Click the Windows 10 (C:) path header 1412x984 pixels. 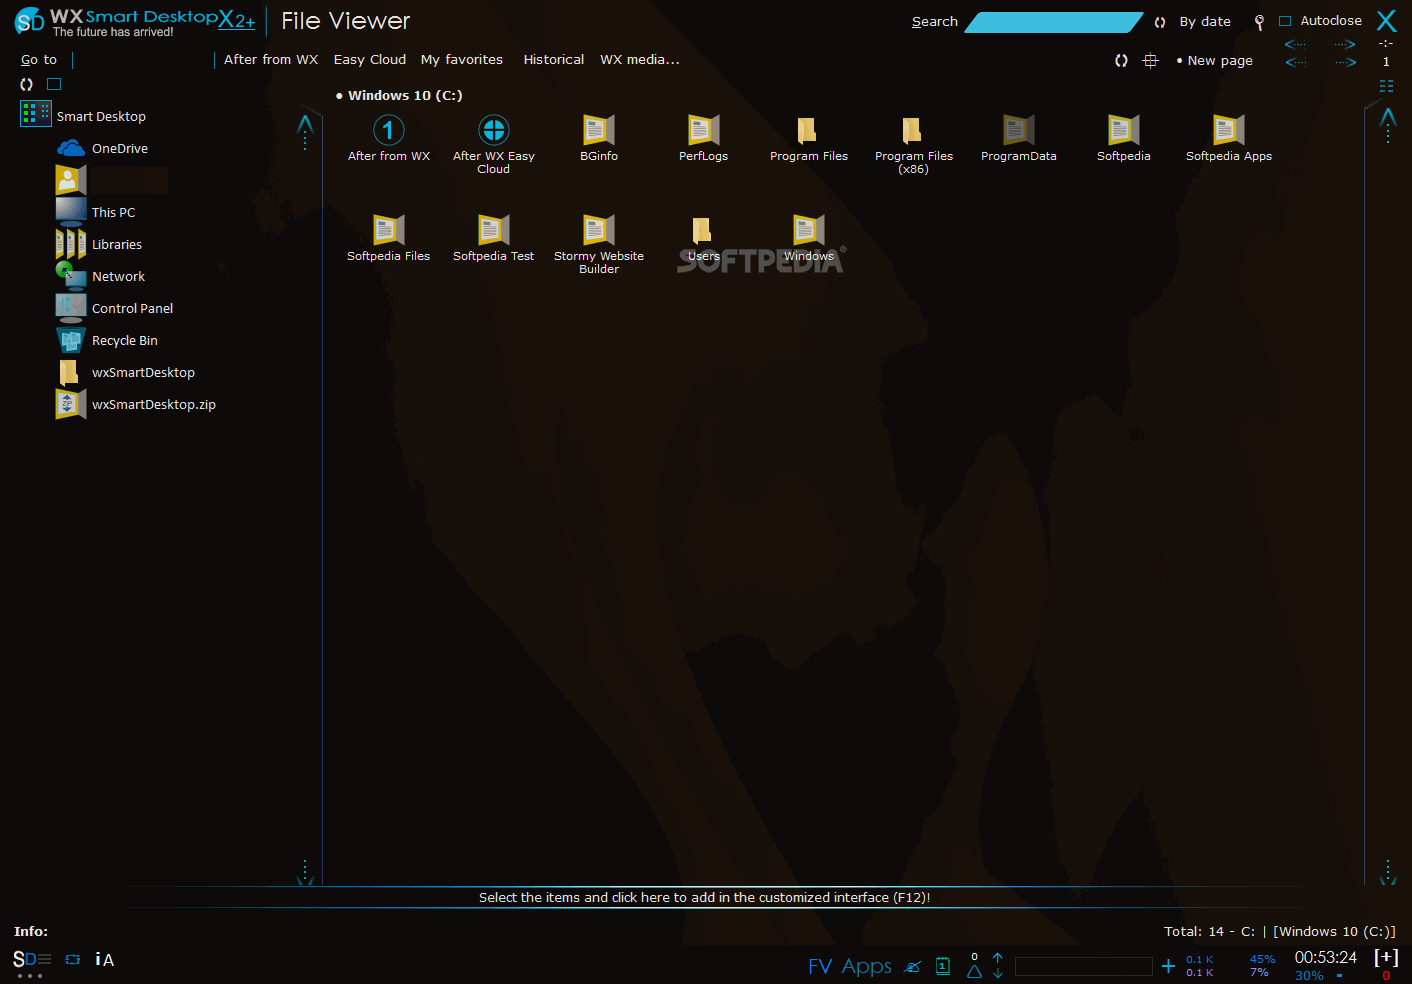(x=405, y=96)
